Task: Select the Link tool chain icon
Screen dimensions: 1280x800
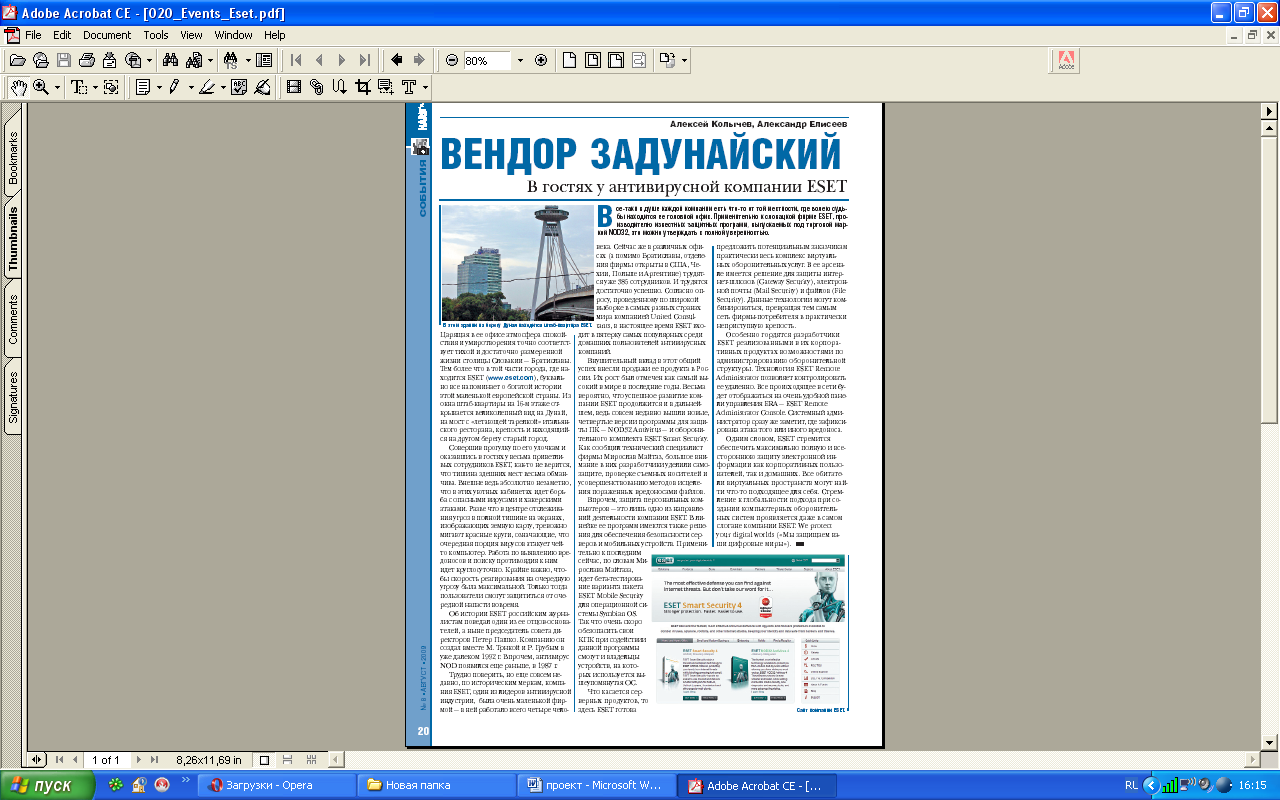Action: click(317, 87)
